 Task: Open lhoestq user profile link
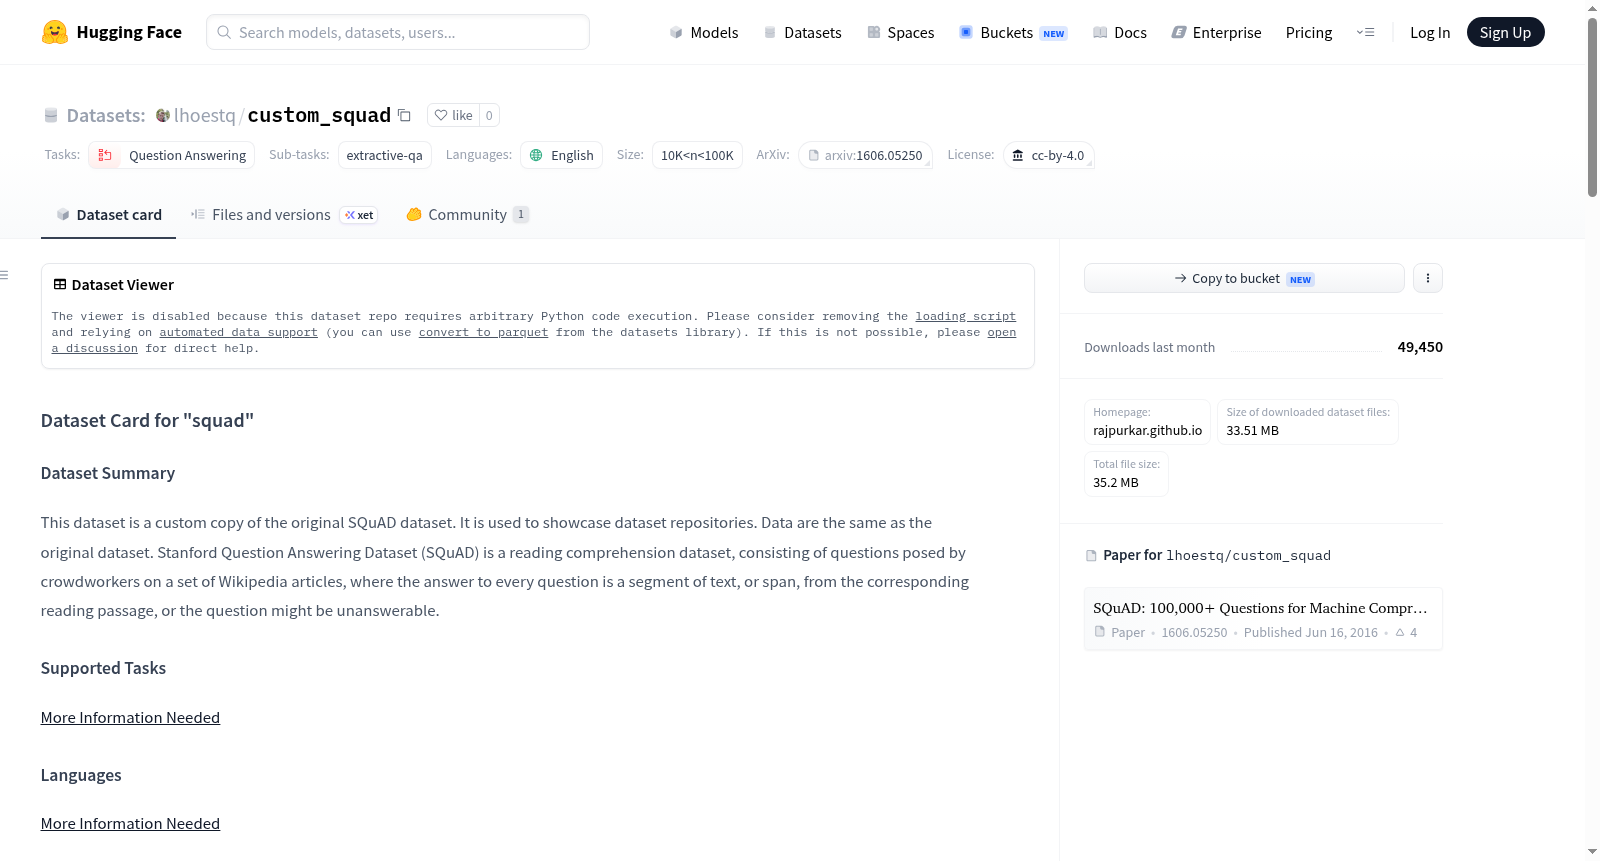[204, 115]
